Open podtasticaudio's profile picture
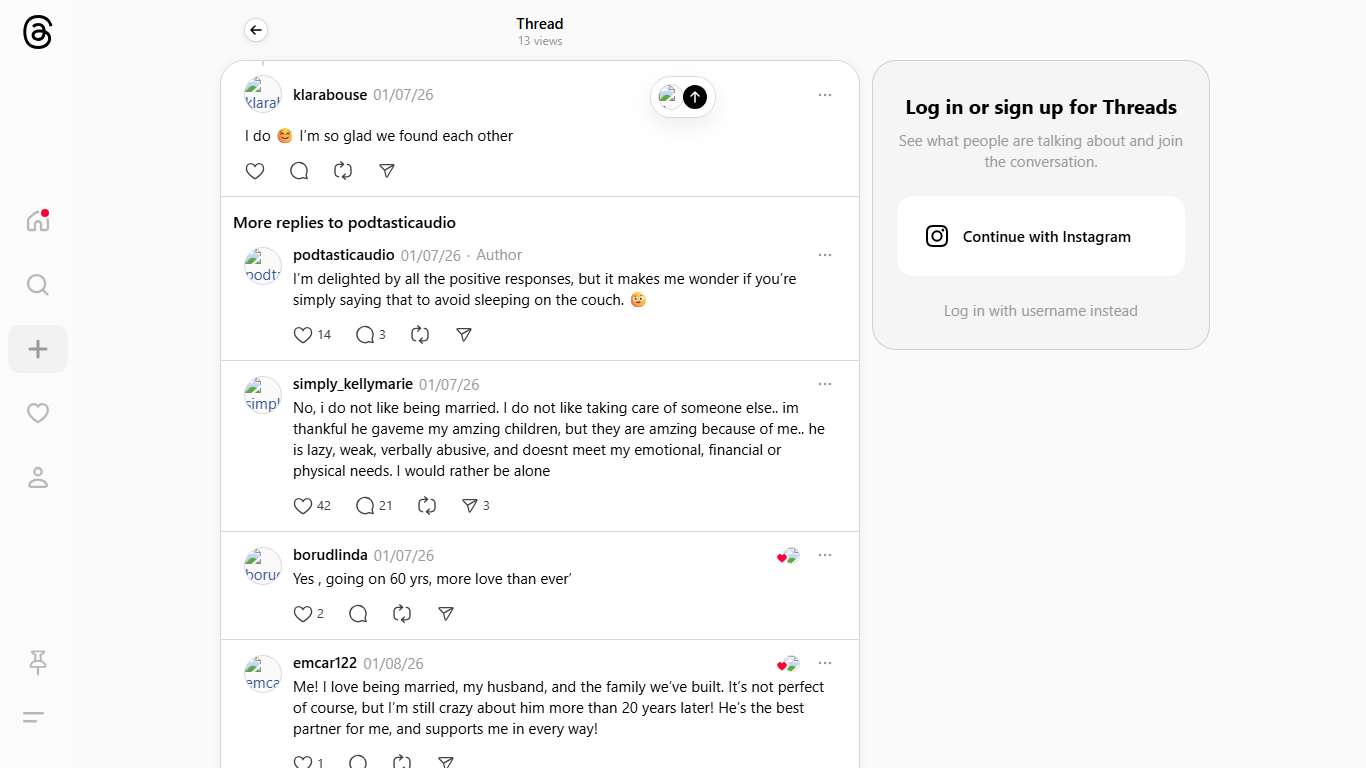This screenshot has height=768, width=1366. [263, 266]
